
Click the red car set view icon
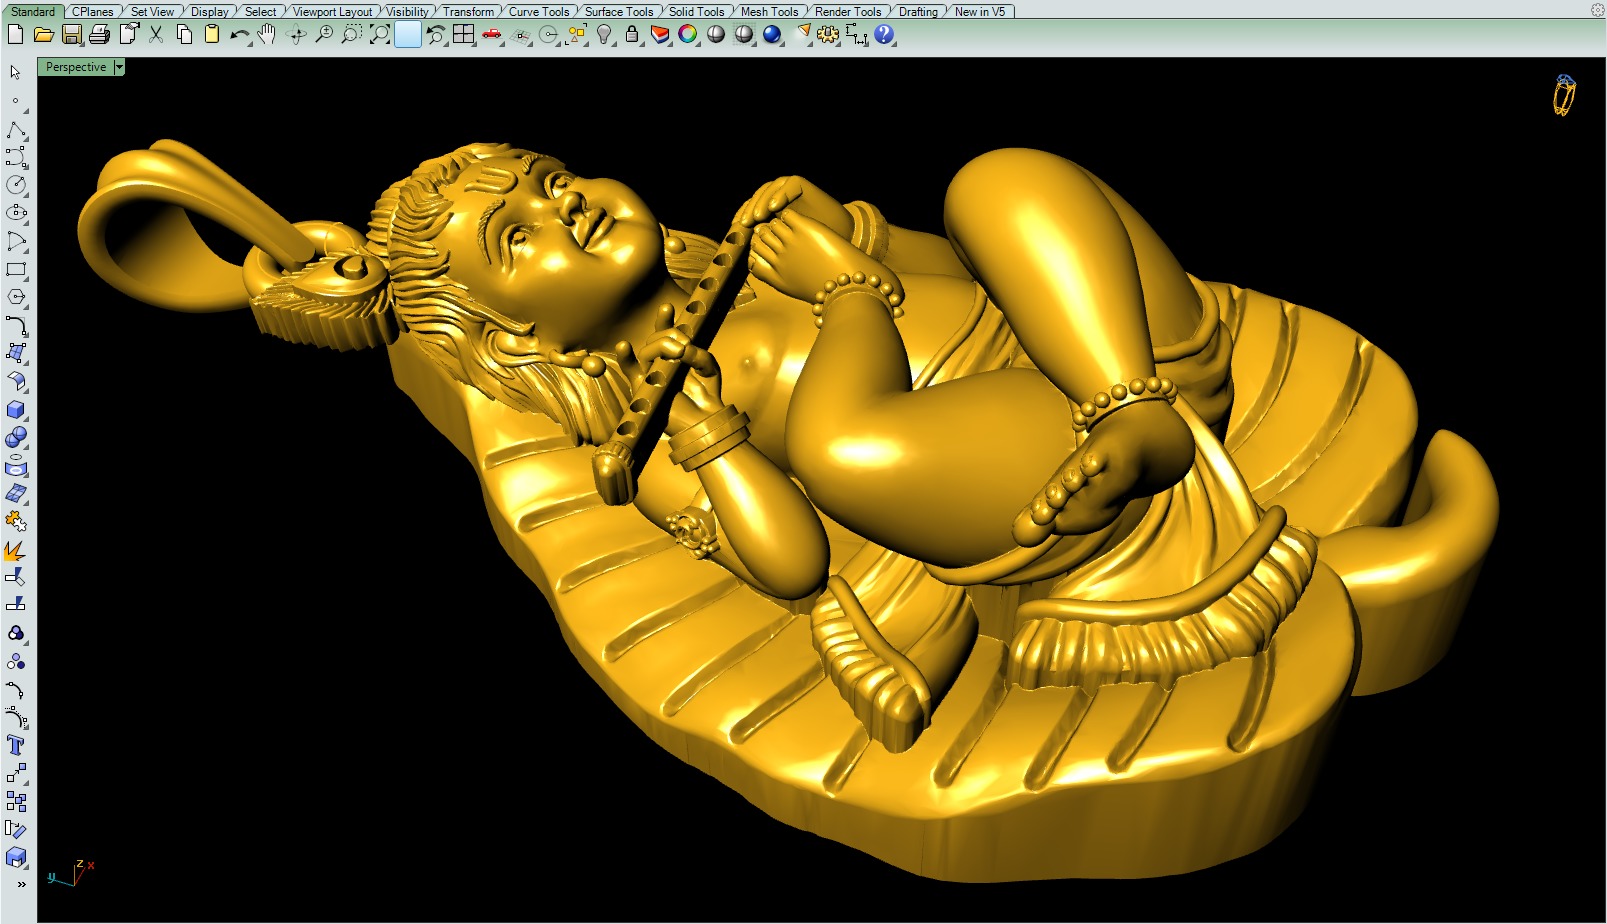coord(492,34)
